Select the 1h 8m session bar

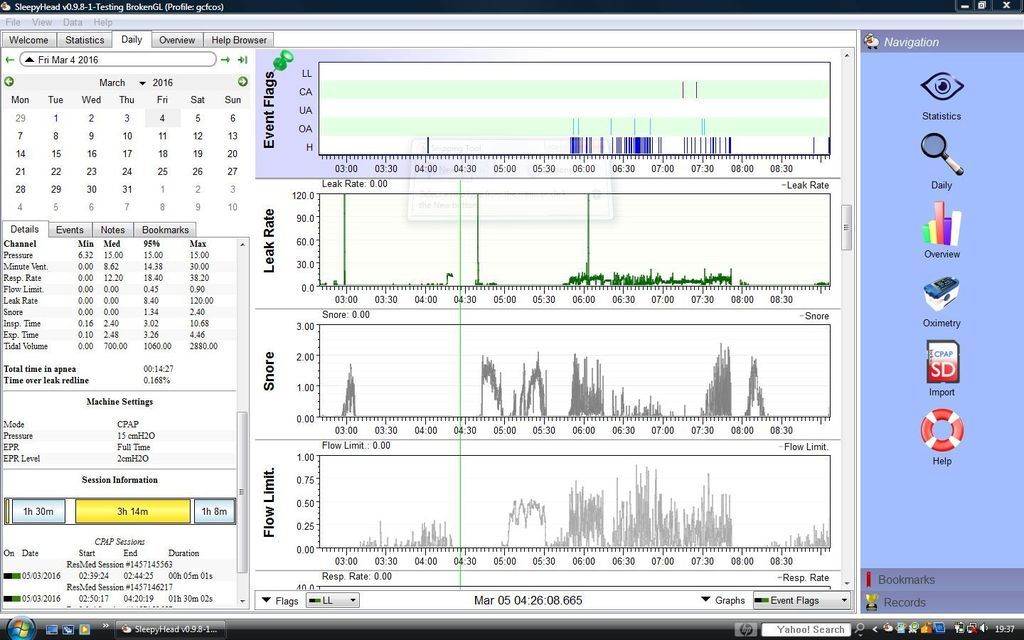coord(214,511)
